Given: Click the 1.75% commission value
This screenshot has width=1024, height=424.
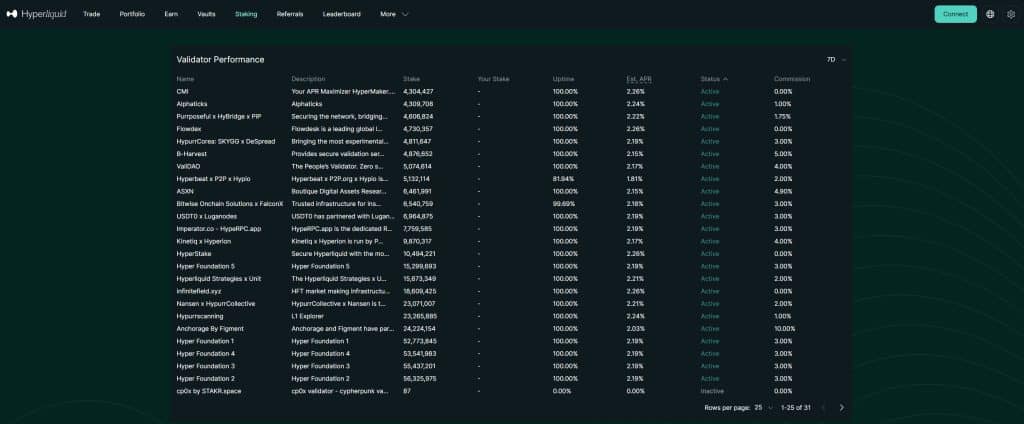Looking at the screenshot, I should 783,116.
